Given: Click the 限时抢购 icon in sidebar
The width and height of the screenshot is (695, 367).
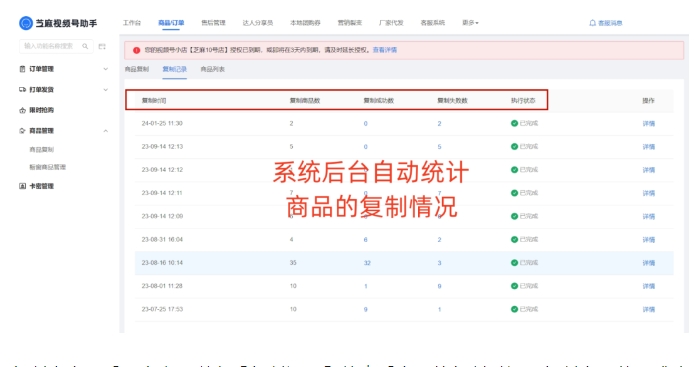Looking at the screenshot, I should click(23, 110).
